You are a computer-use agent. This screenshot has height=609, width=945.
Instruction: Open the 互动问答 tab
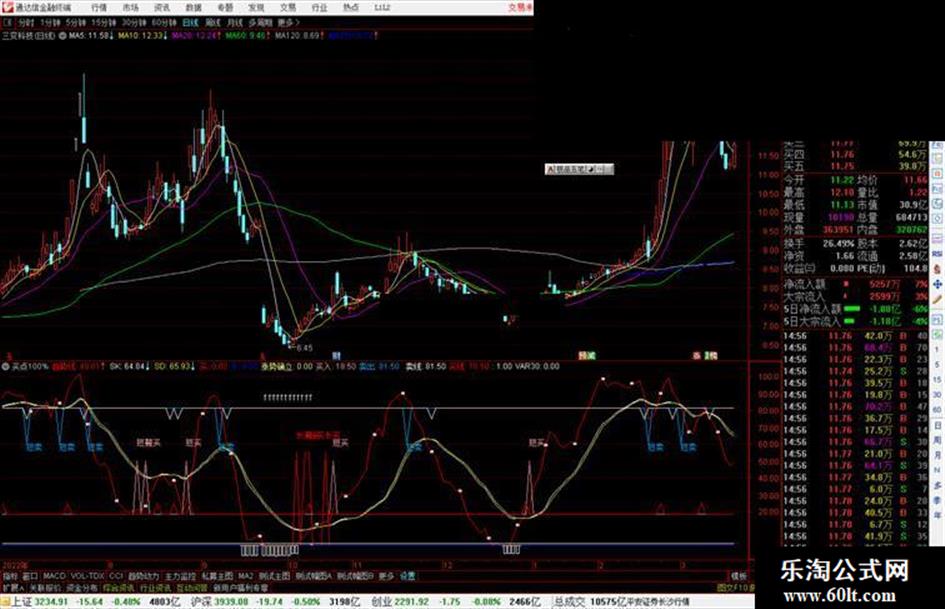[192, 587]
